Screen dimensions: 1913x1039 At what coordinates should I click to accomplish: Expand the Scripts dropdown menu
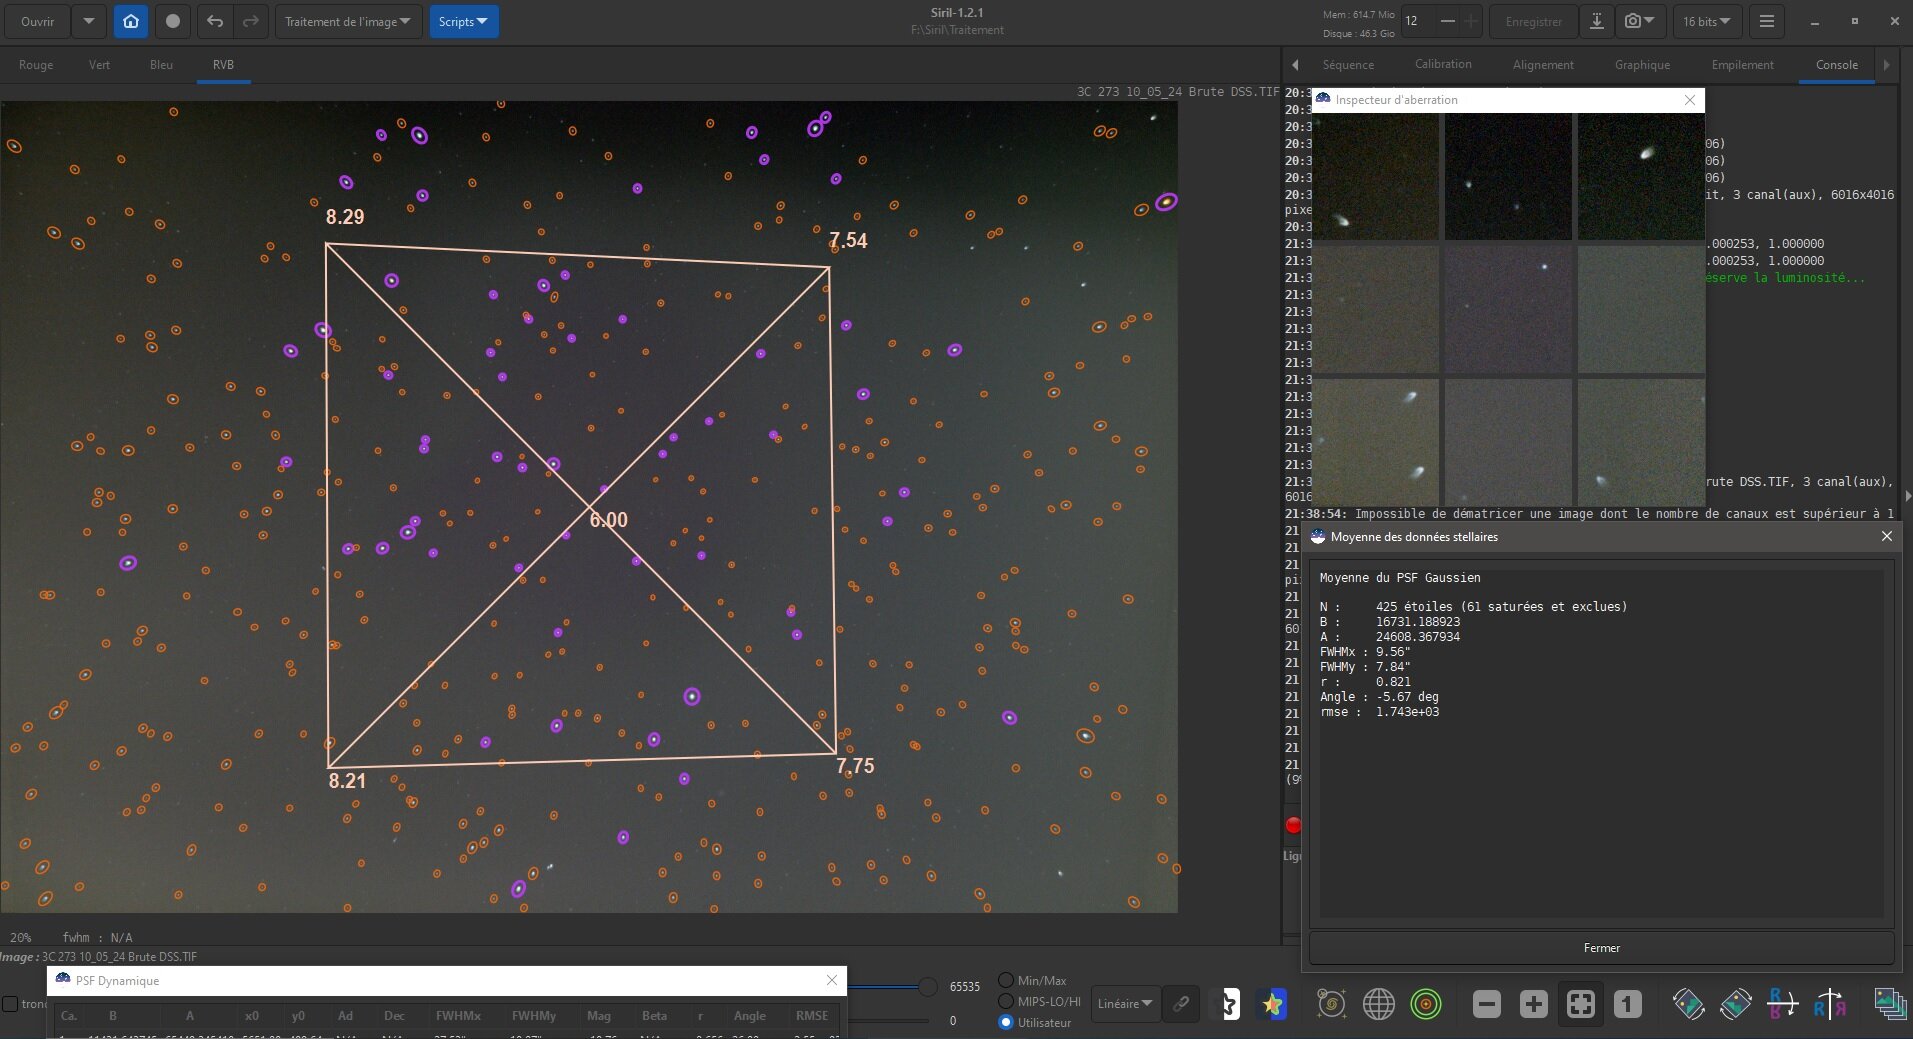tap(463, 21)
